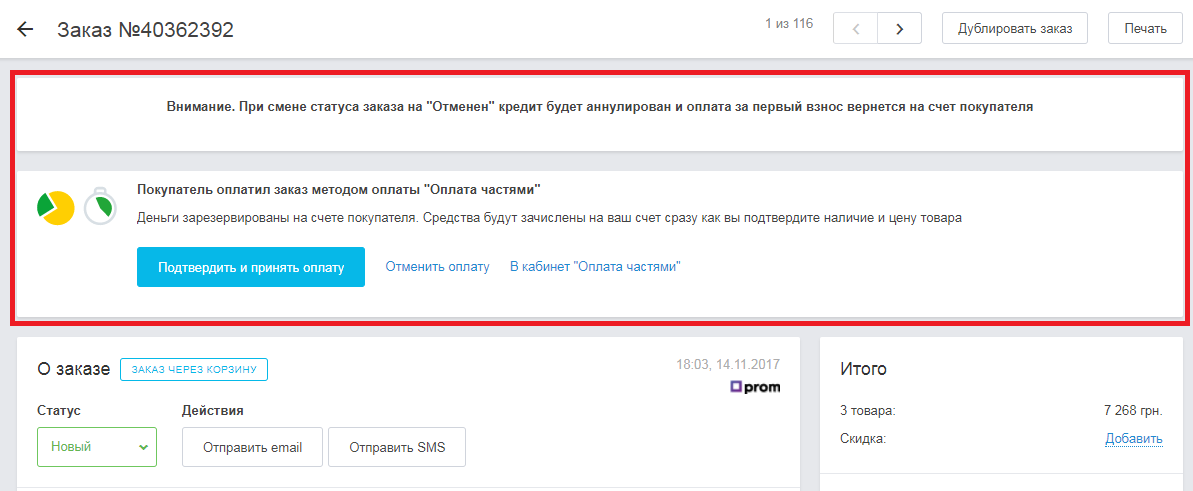Viewport: 1193px width, 491px height.
Task: Open previous order with left chevron
Action: [x=856, y=29]
